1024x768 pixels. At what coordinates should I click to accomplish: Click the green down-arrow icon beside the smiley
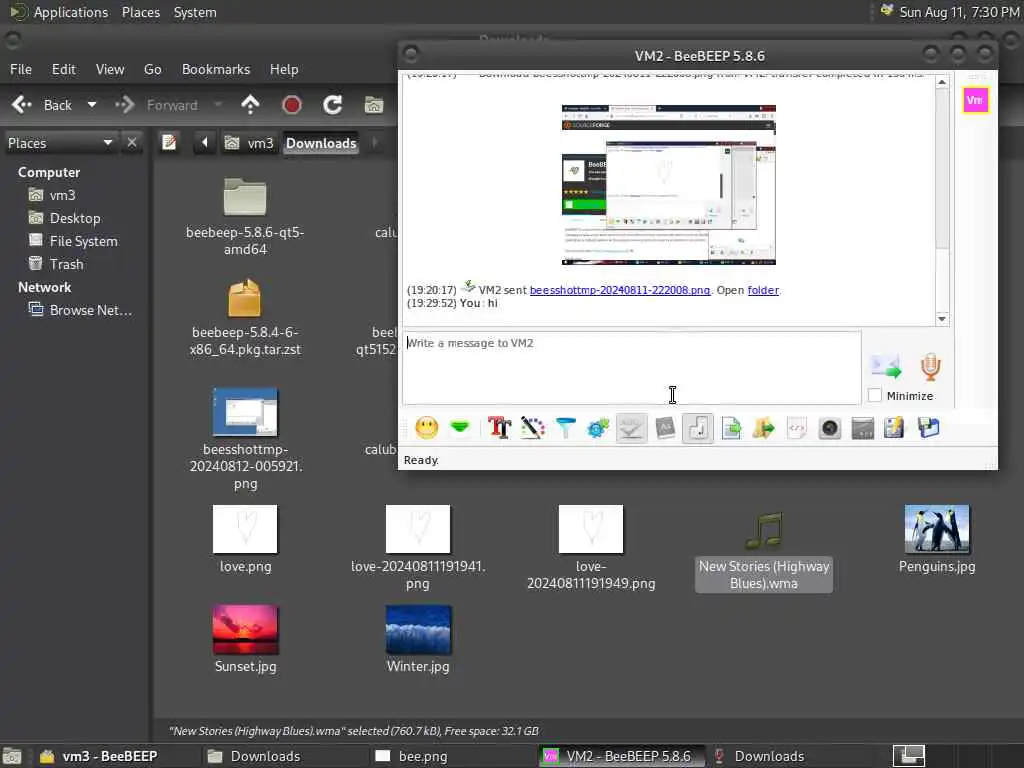coord(460,428)
